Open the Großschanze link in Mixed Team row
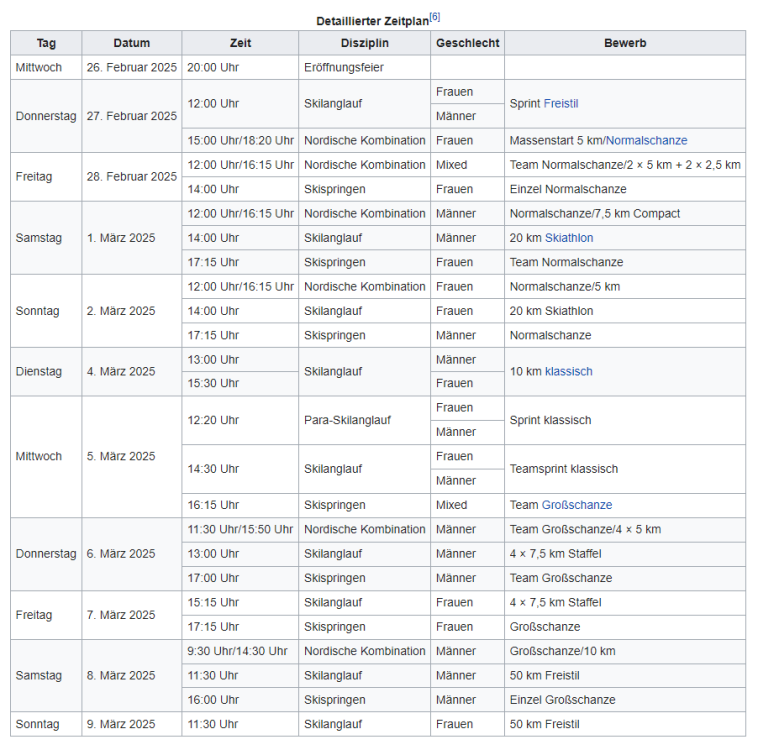758x750 pixels. tap(576, 506)
